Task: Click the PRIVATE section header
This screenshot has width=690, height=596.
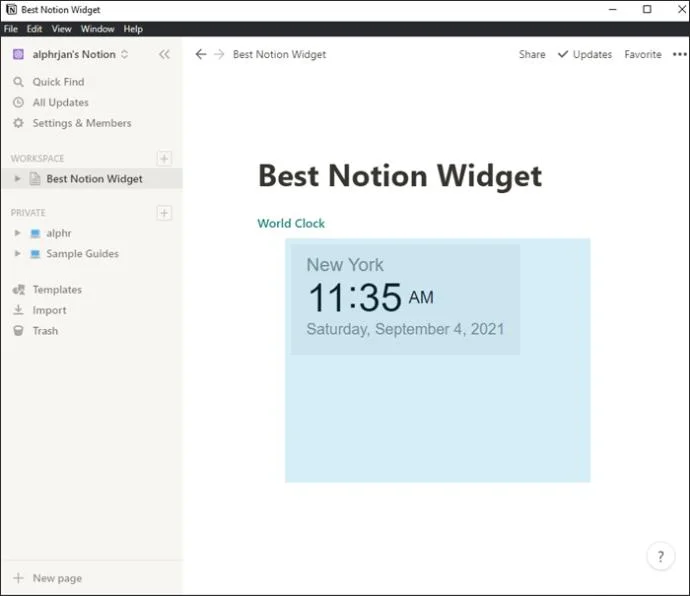Action: point(28,213)
